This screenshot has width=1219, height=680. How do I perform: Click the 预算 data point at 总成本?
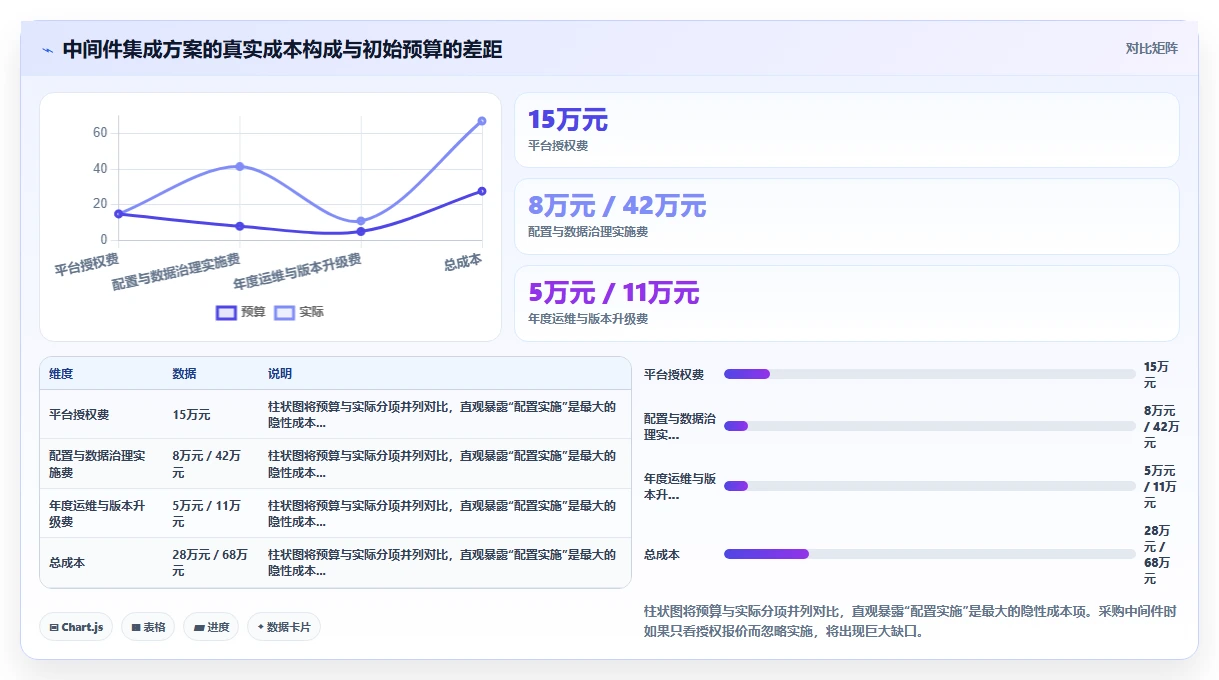point(482,191)
